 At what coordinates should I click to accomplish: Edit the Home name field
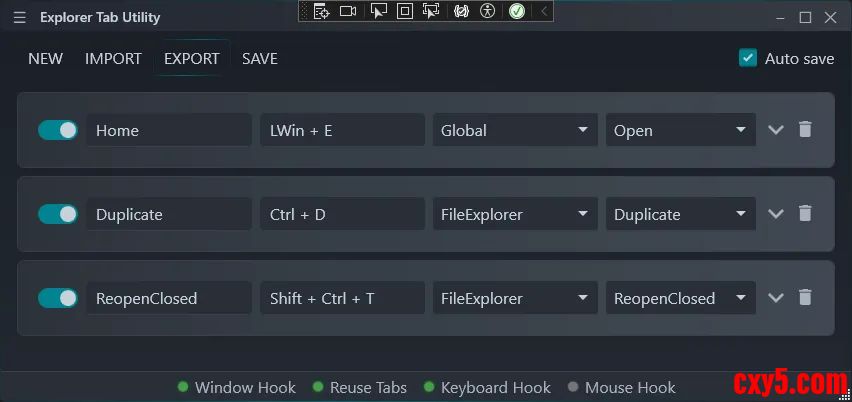click(169, 130)
